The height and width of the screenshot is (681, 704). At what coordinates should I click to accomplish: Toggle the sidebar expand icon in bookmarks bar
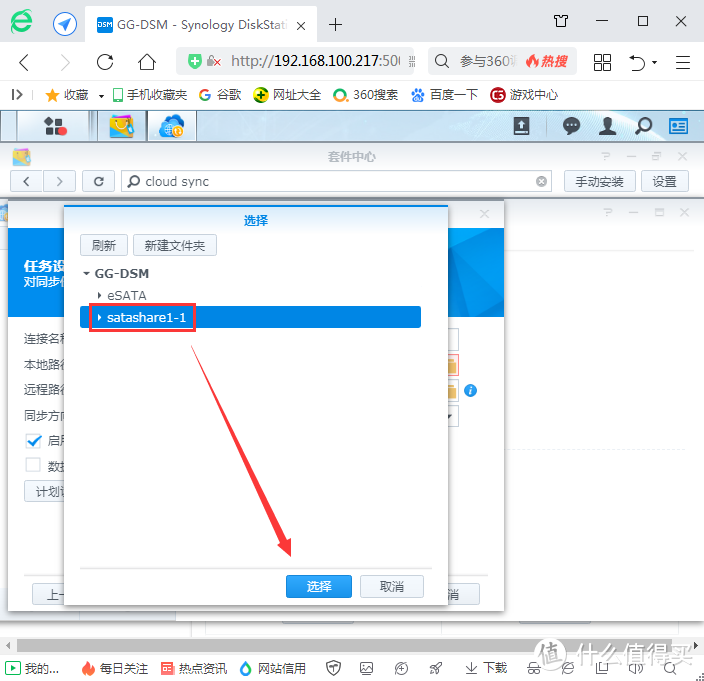(17, 95)
